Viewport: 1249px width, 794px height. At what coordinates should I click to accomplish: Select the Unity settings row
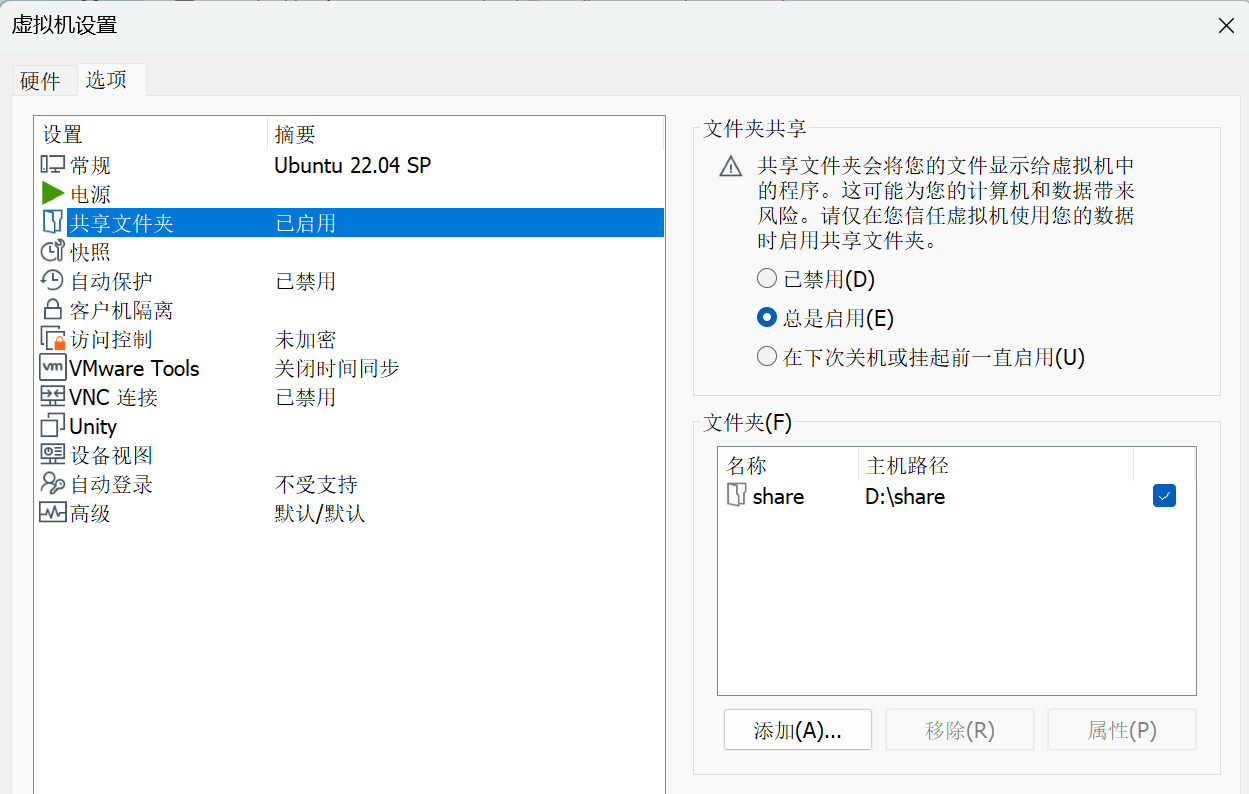point(350,426)
